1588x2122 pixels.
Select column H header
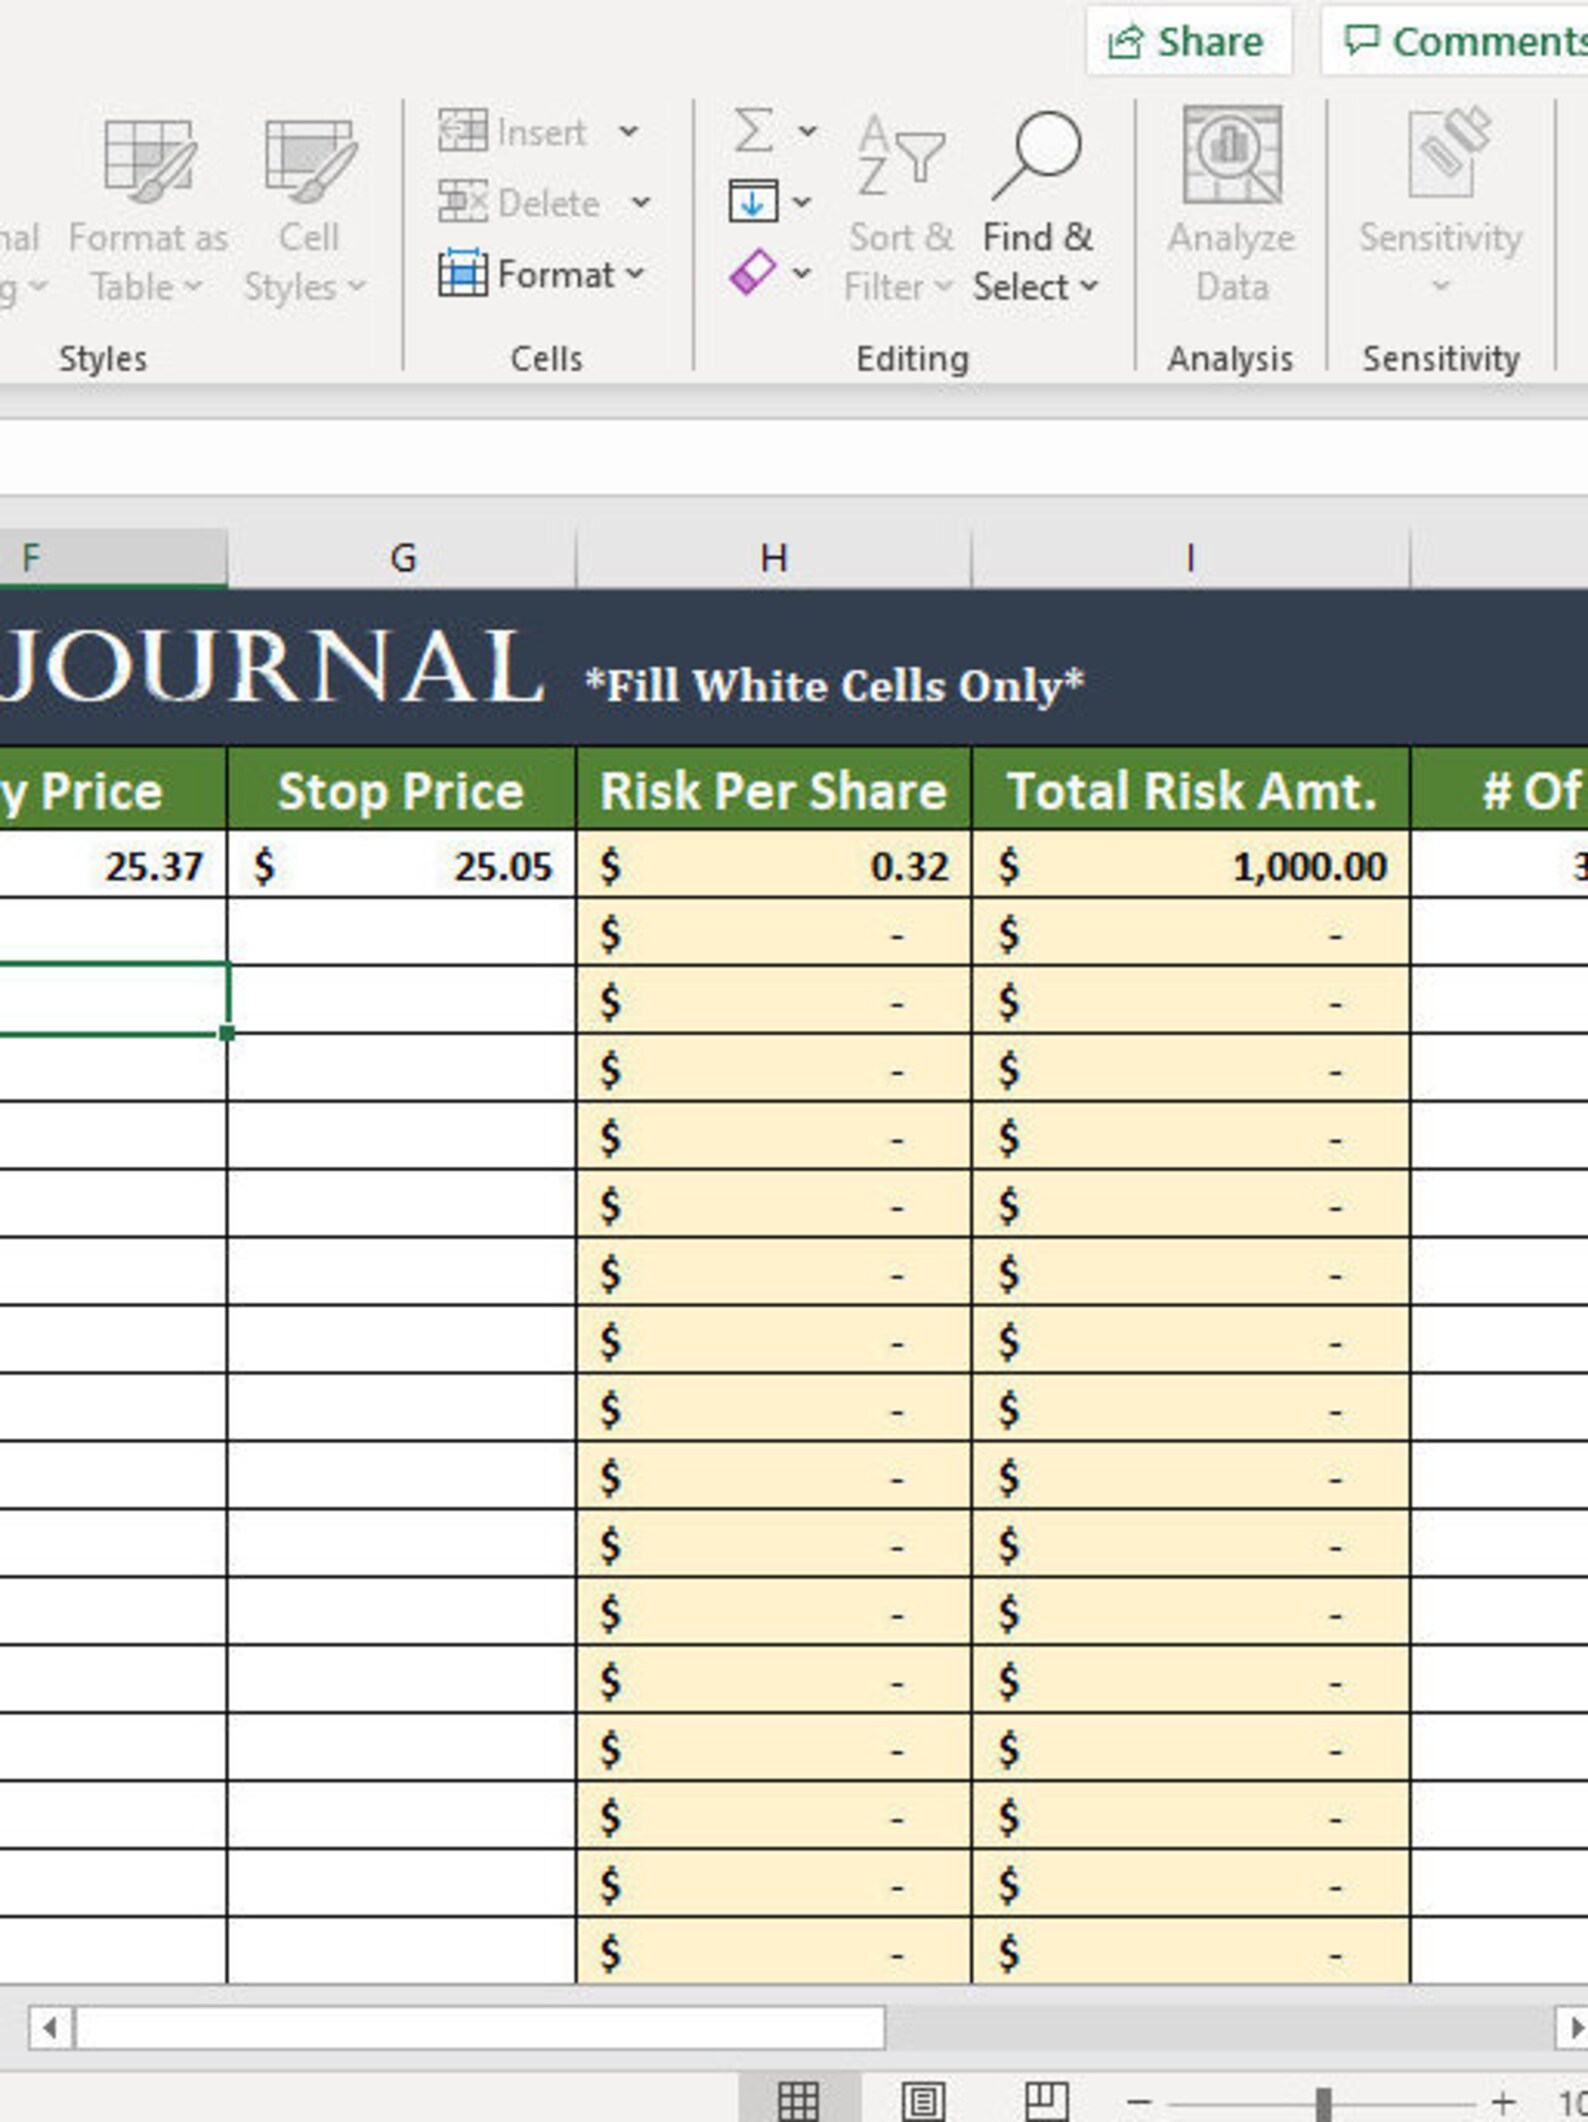click(773, 558)
